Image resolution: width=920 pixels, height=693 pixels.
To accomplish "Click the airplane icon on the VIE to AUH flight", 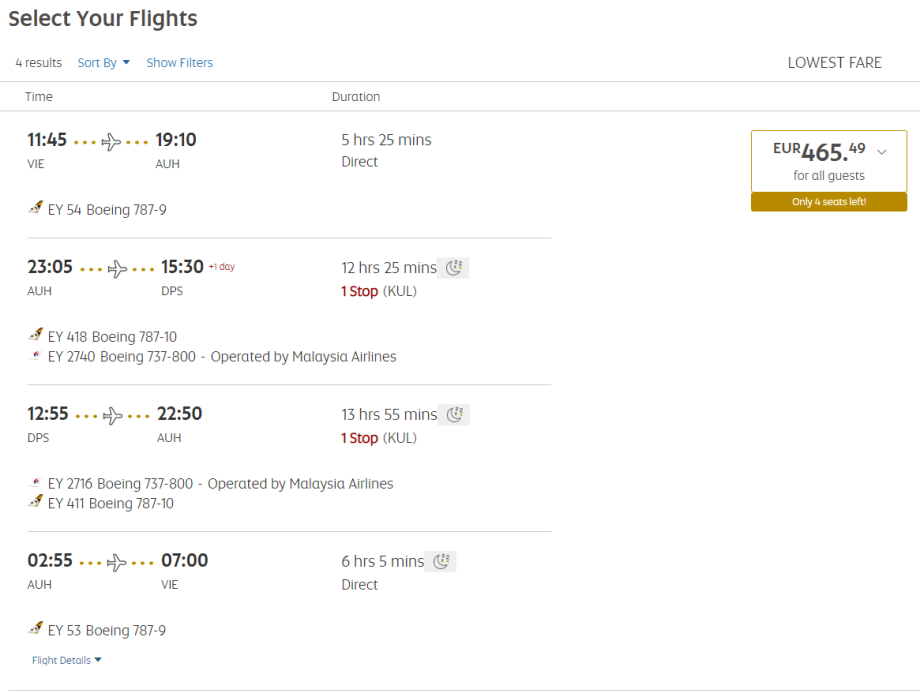I will [x=111, y=142].
